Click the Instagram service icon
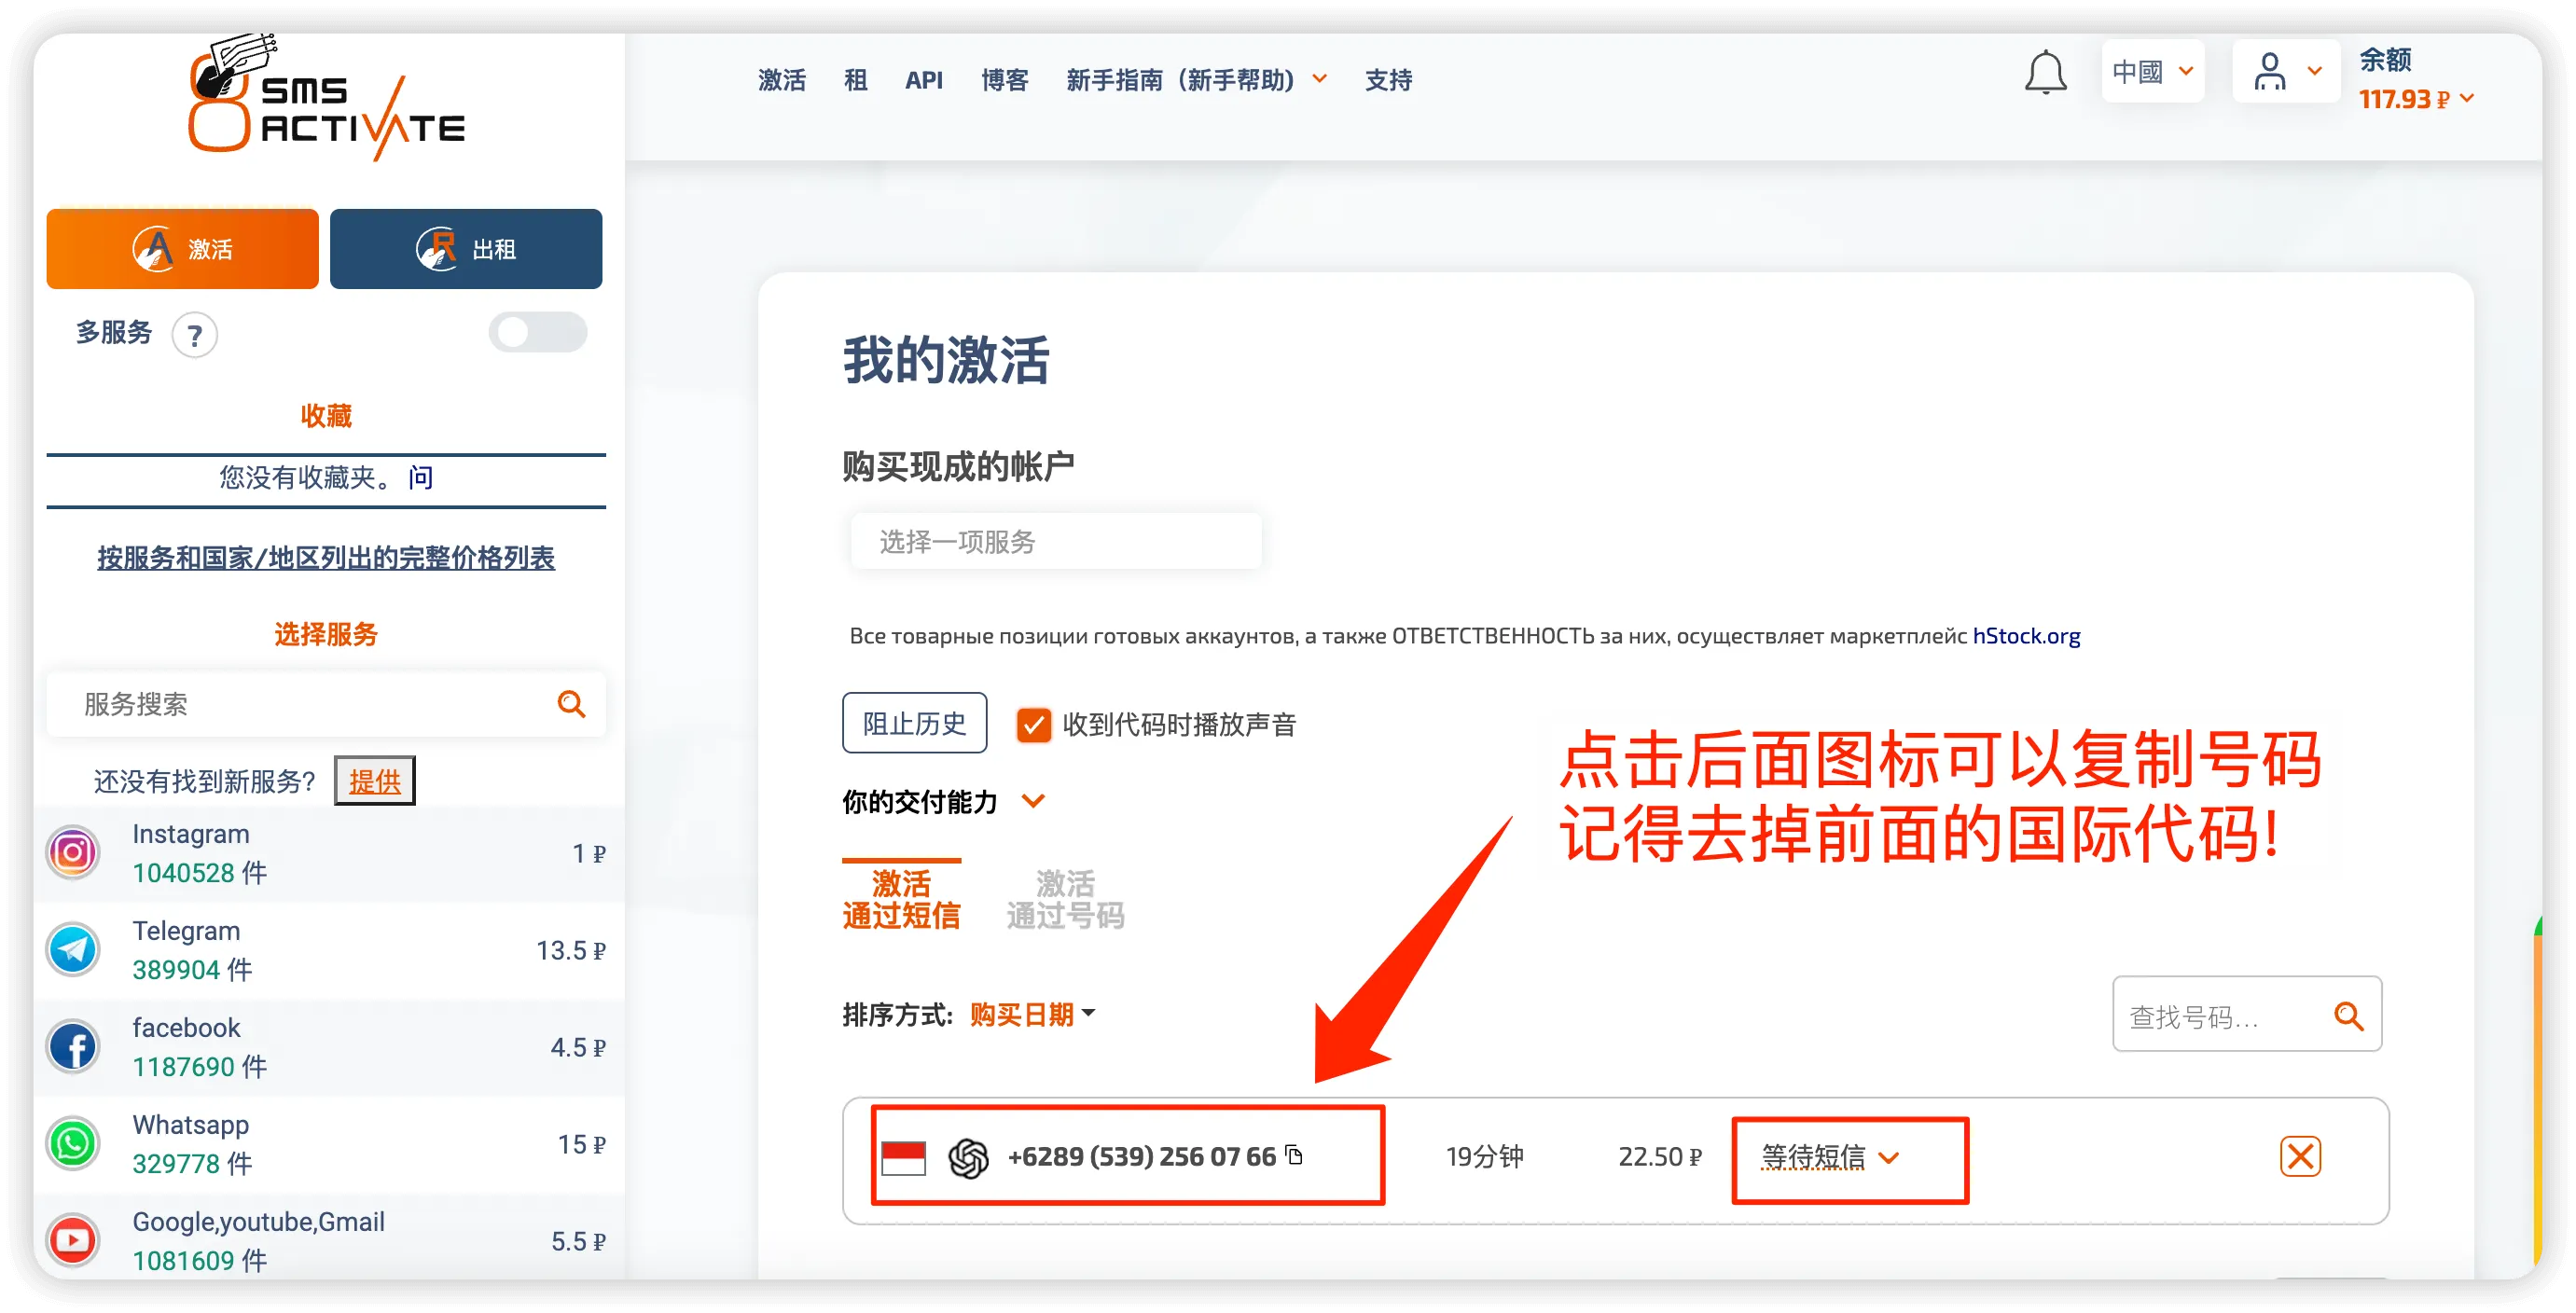The image size is (2576, 1313). (x=73, y=853)
